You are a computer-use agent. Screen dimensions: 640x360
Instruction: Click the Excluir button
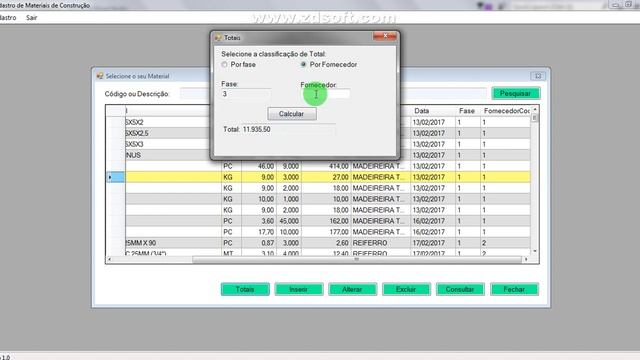[406, 289]
